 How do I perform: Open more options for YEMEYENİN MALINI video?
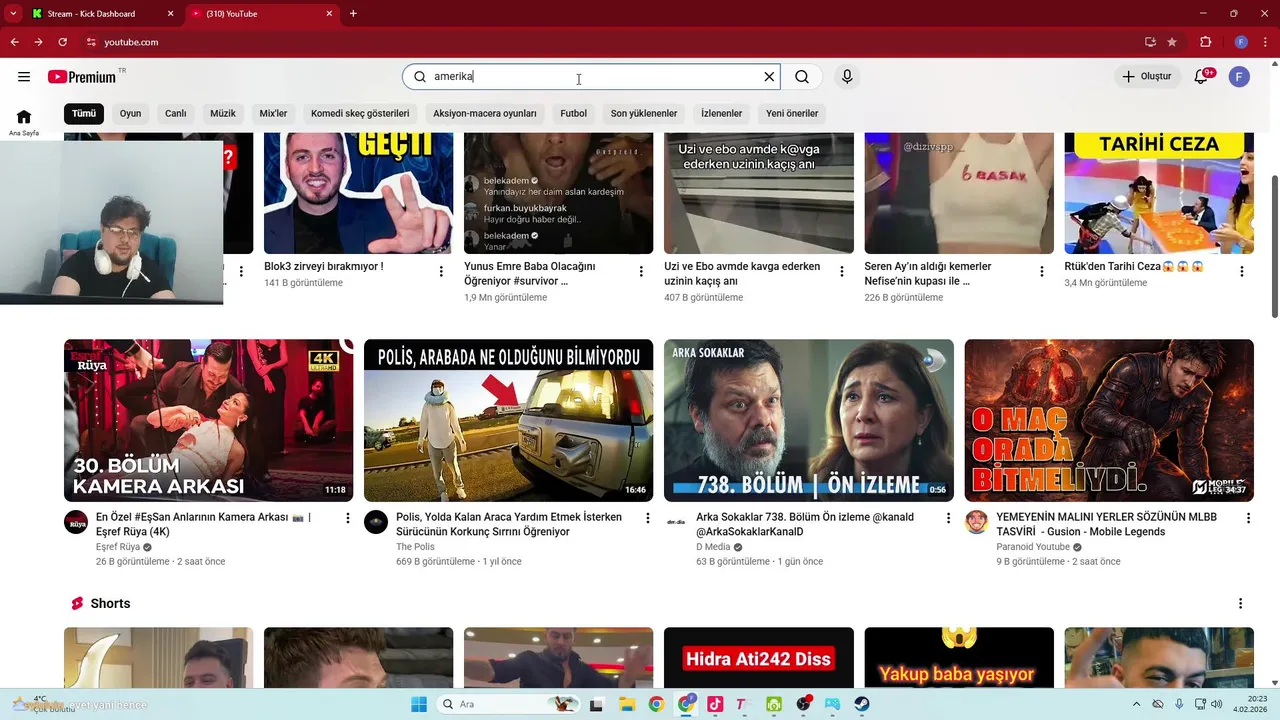click(1248, 518)
